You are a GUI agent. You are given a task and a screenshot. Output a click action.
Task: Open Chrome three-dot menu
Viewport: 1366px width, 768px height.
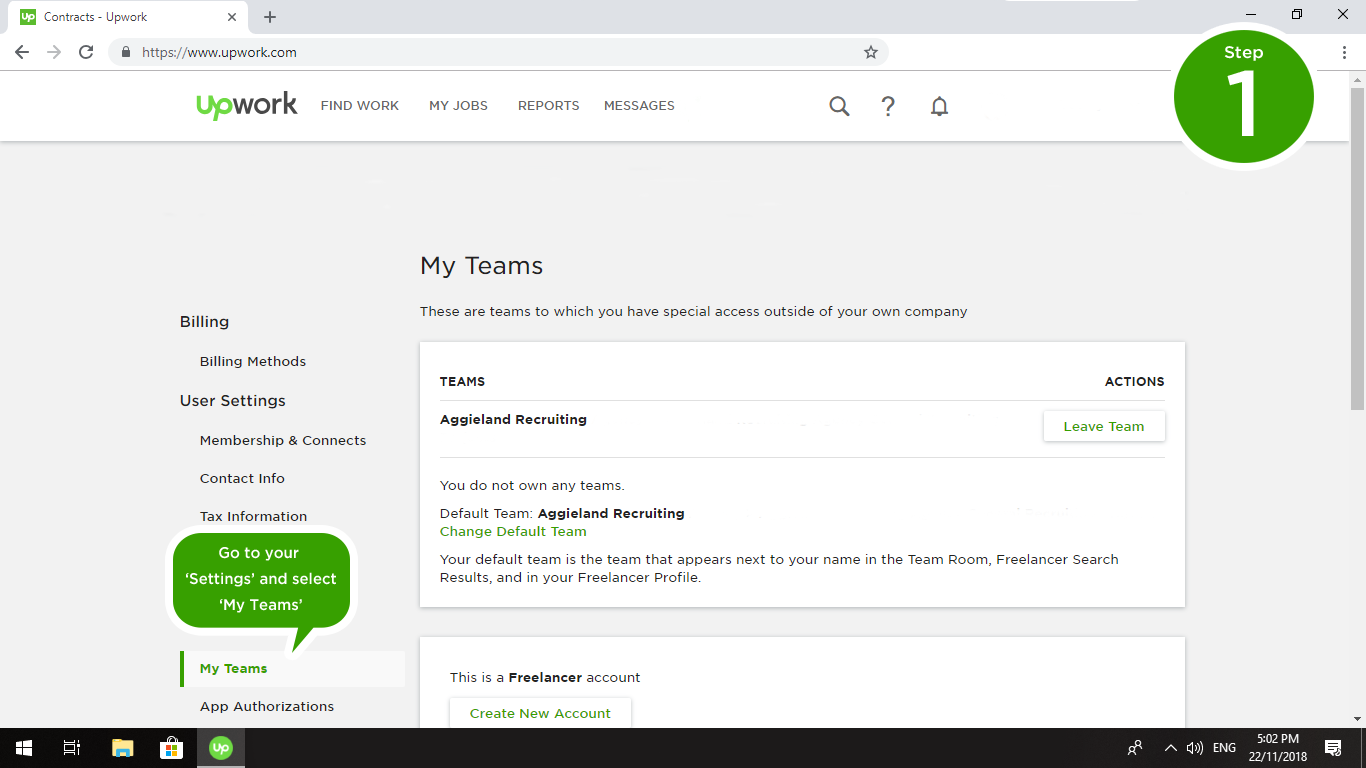click(x=1344, y=52)
